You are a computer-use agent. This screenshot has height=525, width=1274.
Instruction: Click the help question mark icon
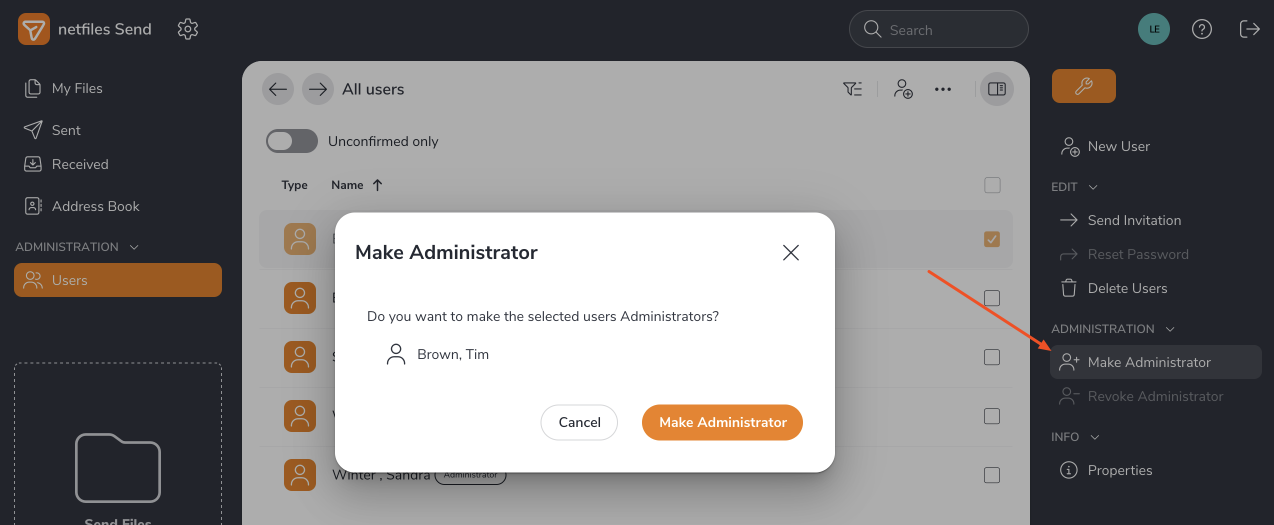click(x=1202, y=29)
